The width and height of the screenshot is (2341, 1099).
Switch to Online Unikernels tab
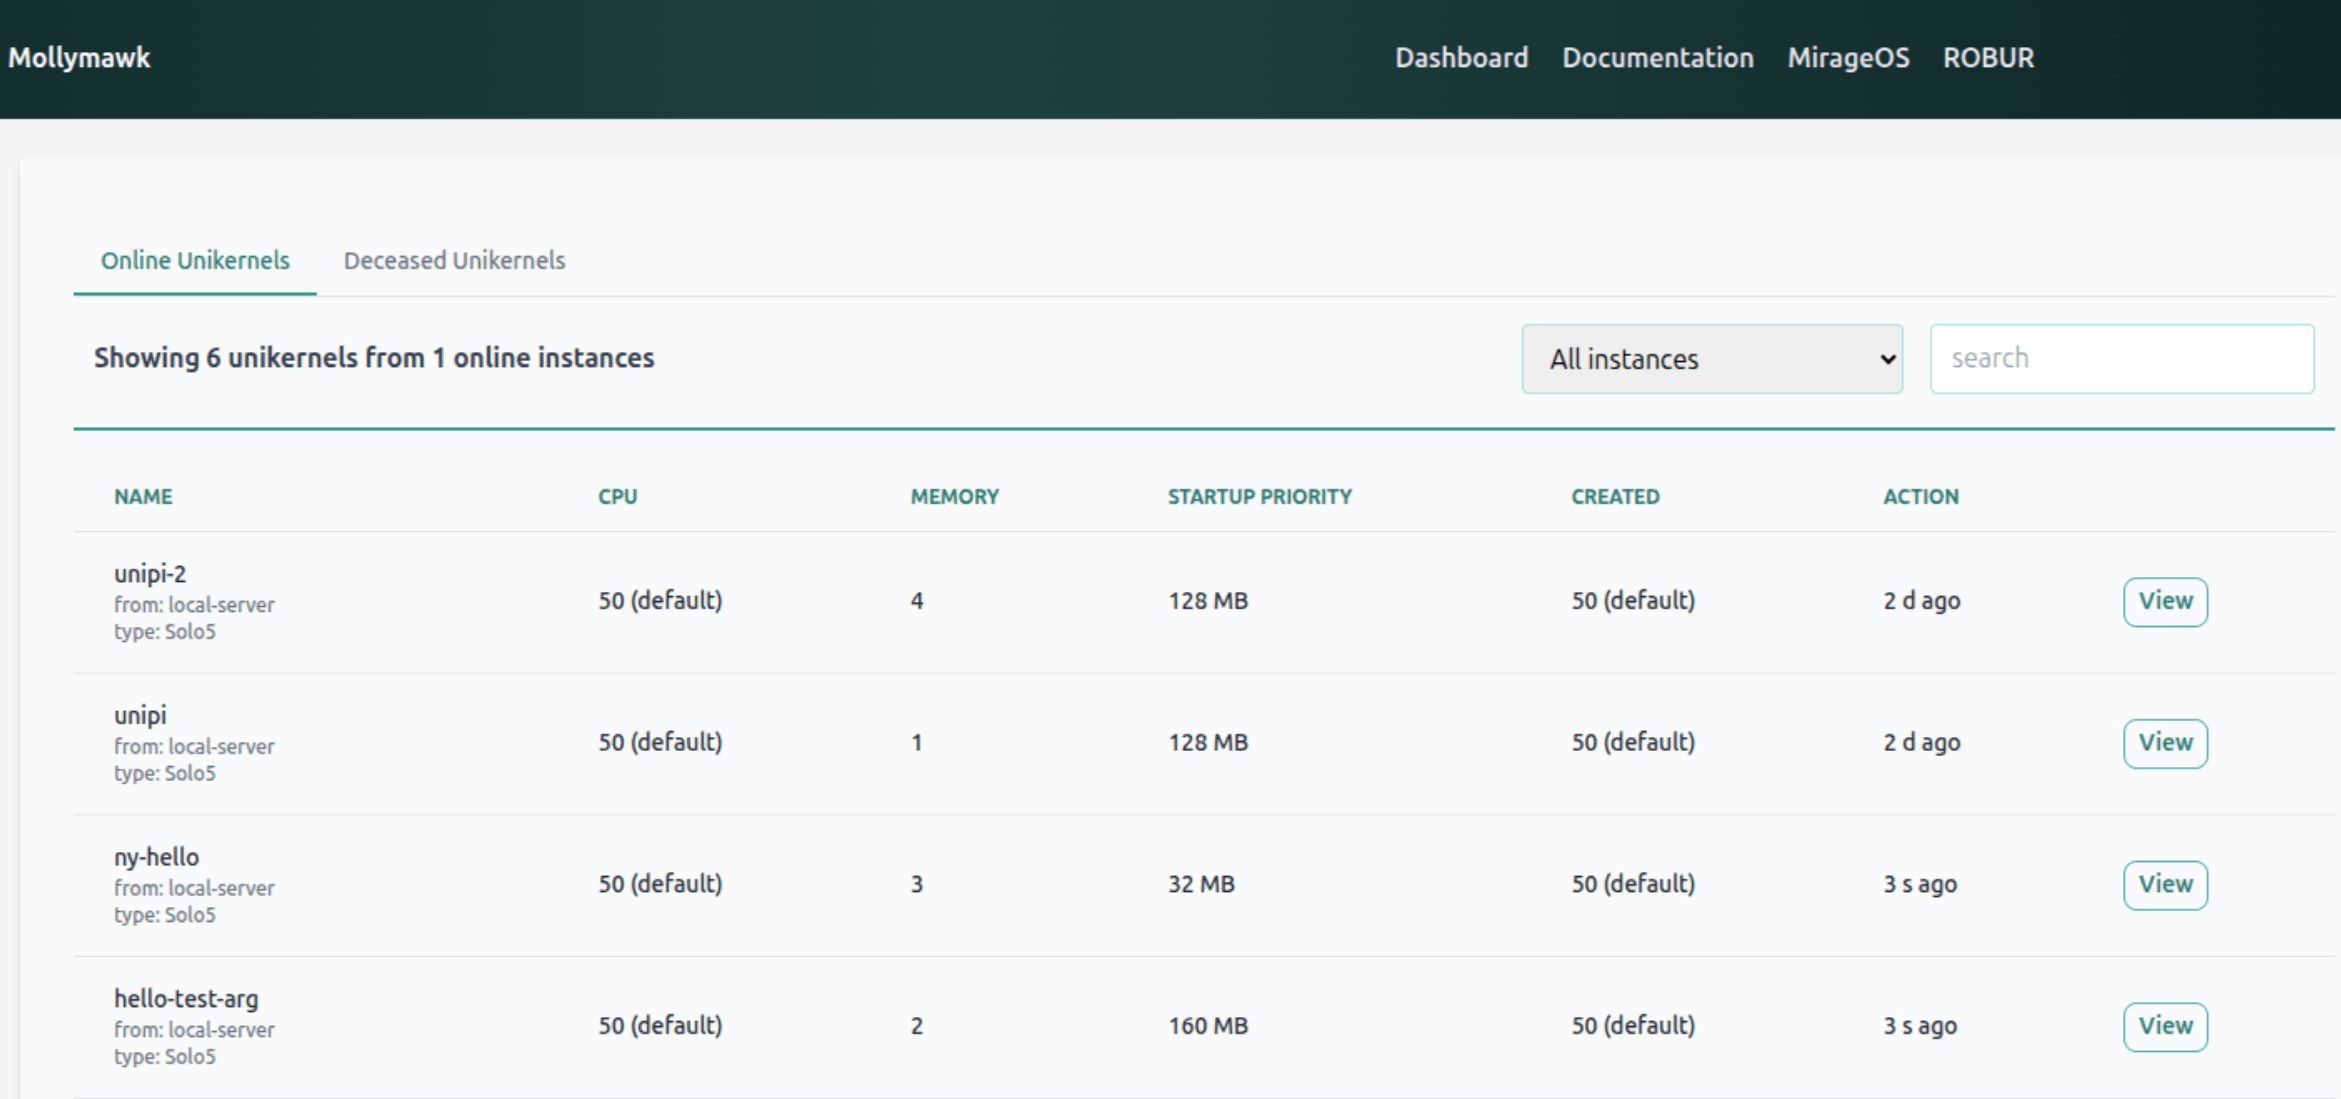pyautogui.click(x=195, y=260)
